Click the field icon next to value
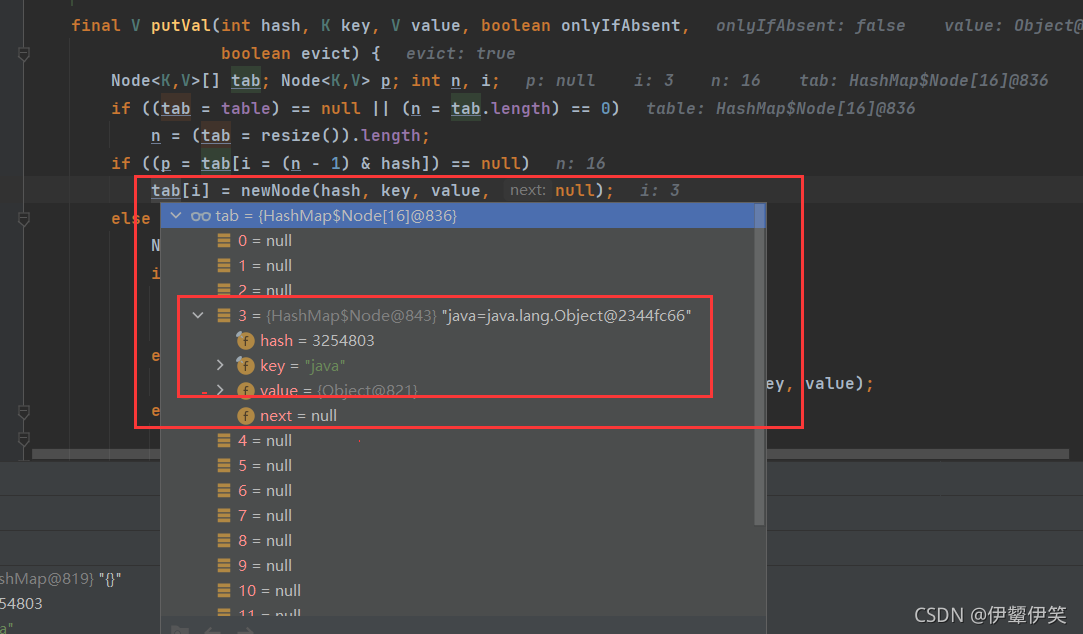 245,391
